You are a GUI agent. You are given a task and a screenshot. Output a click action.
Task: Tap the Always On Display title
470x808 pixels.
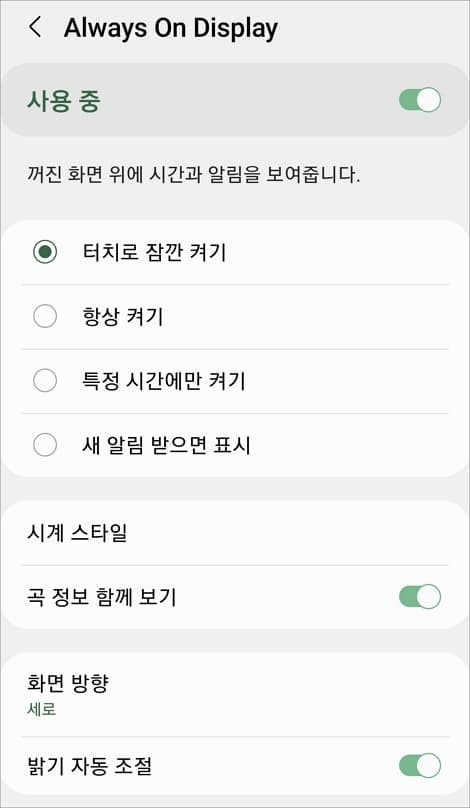pyautogui.click(x=171, y=28)
